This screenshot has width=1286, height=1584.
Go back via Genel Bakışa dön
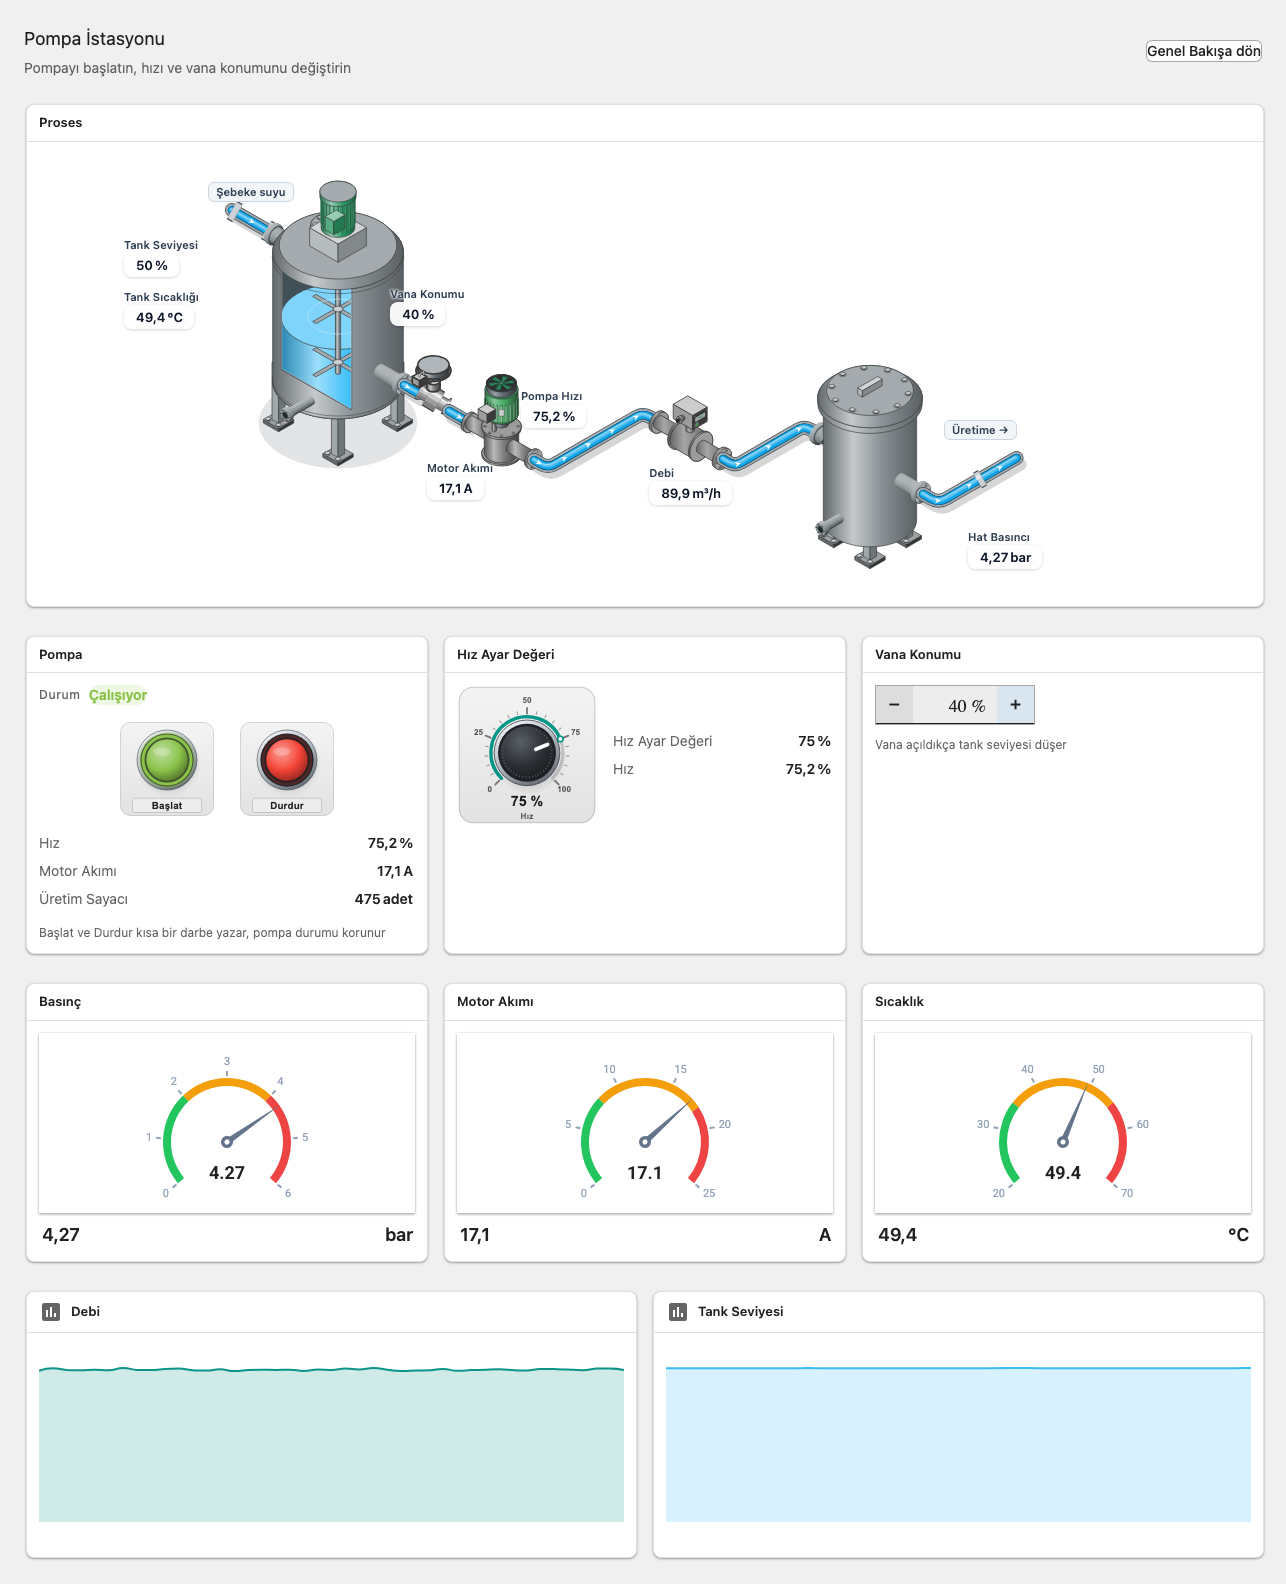click(x=1203, y=51)
